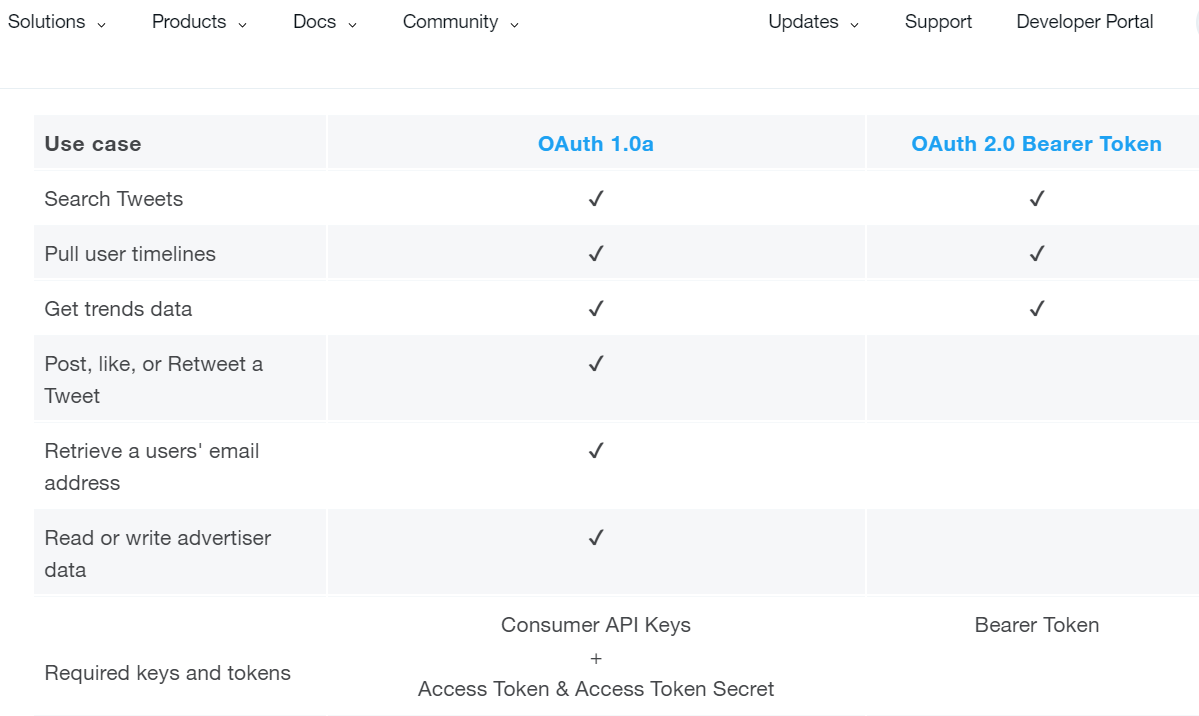This screenshot has width=1199, height=716.
Task: Open the Developer Portal
Action: 1085,22
